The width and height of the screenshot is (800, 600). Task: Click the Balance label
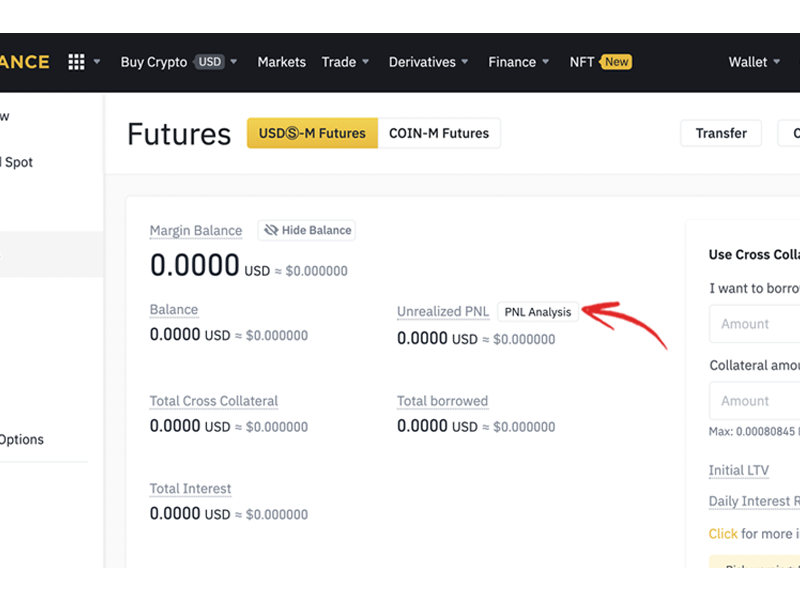point(174,310)
